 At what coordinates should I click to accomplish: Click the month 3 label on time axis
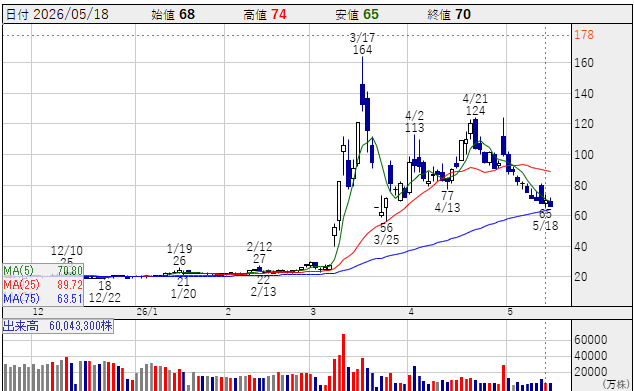click(313, 312)
